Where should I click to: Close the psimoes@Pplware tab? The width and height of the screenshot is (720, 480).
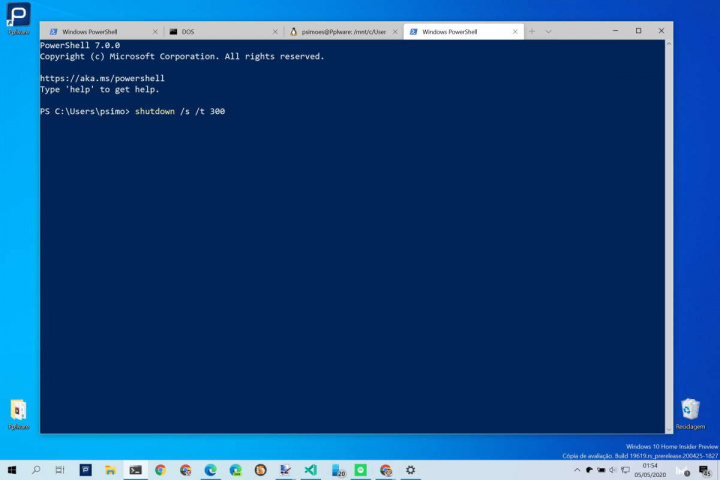tap(395, 32)
